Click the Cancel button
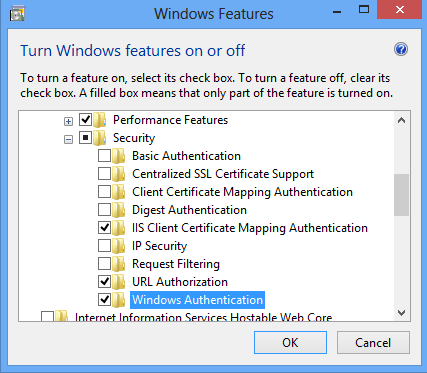427x373 pixels. 373,342
